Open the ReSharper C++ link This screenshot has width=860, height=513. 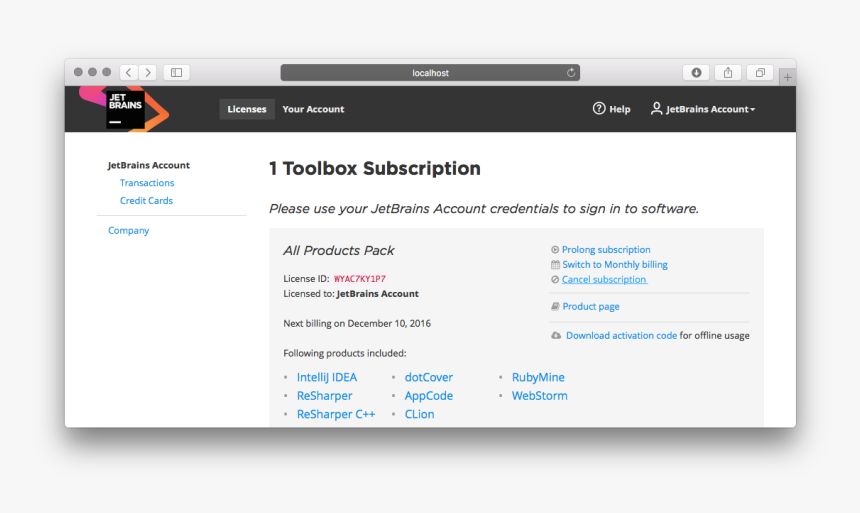click(x=336, y=414)
